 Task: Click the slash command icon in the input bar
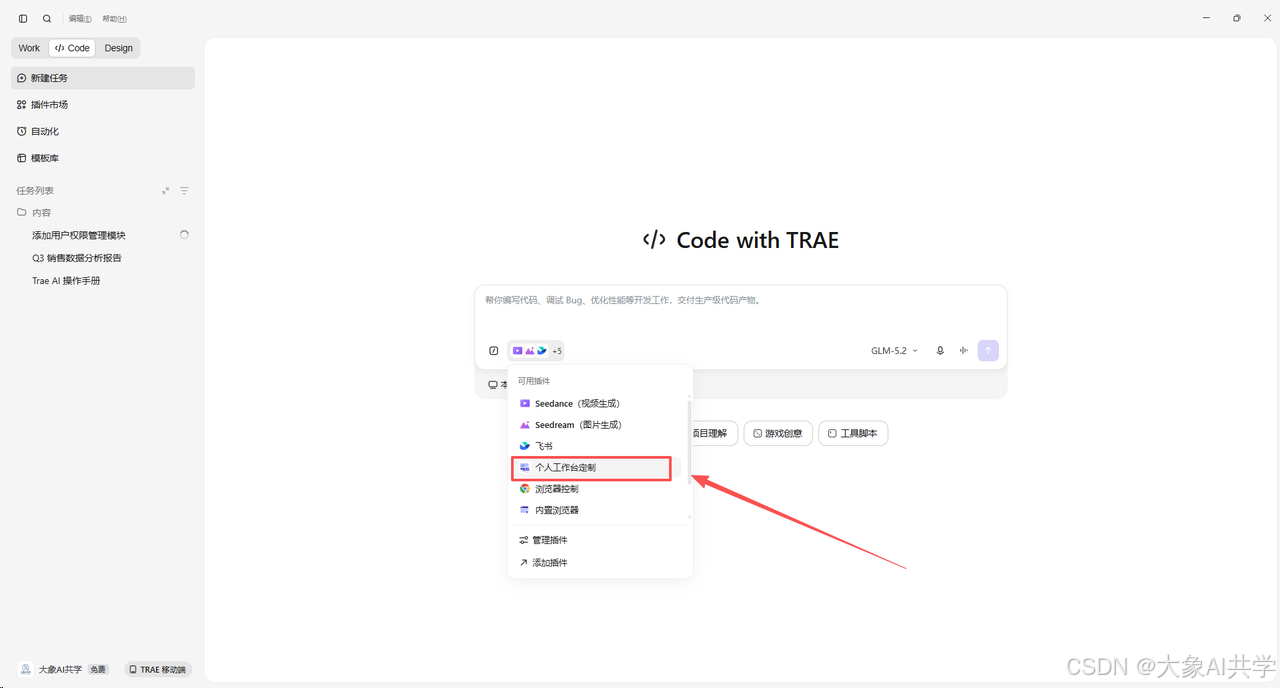point(494,351)
